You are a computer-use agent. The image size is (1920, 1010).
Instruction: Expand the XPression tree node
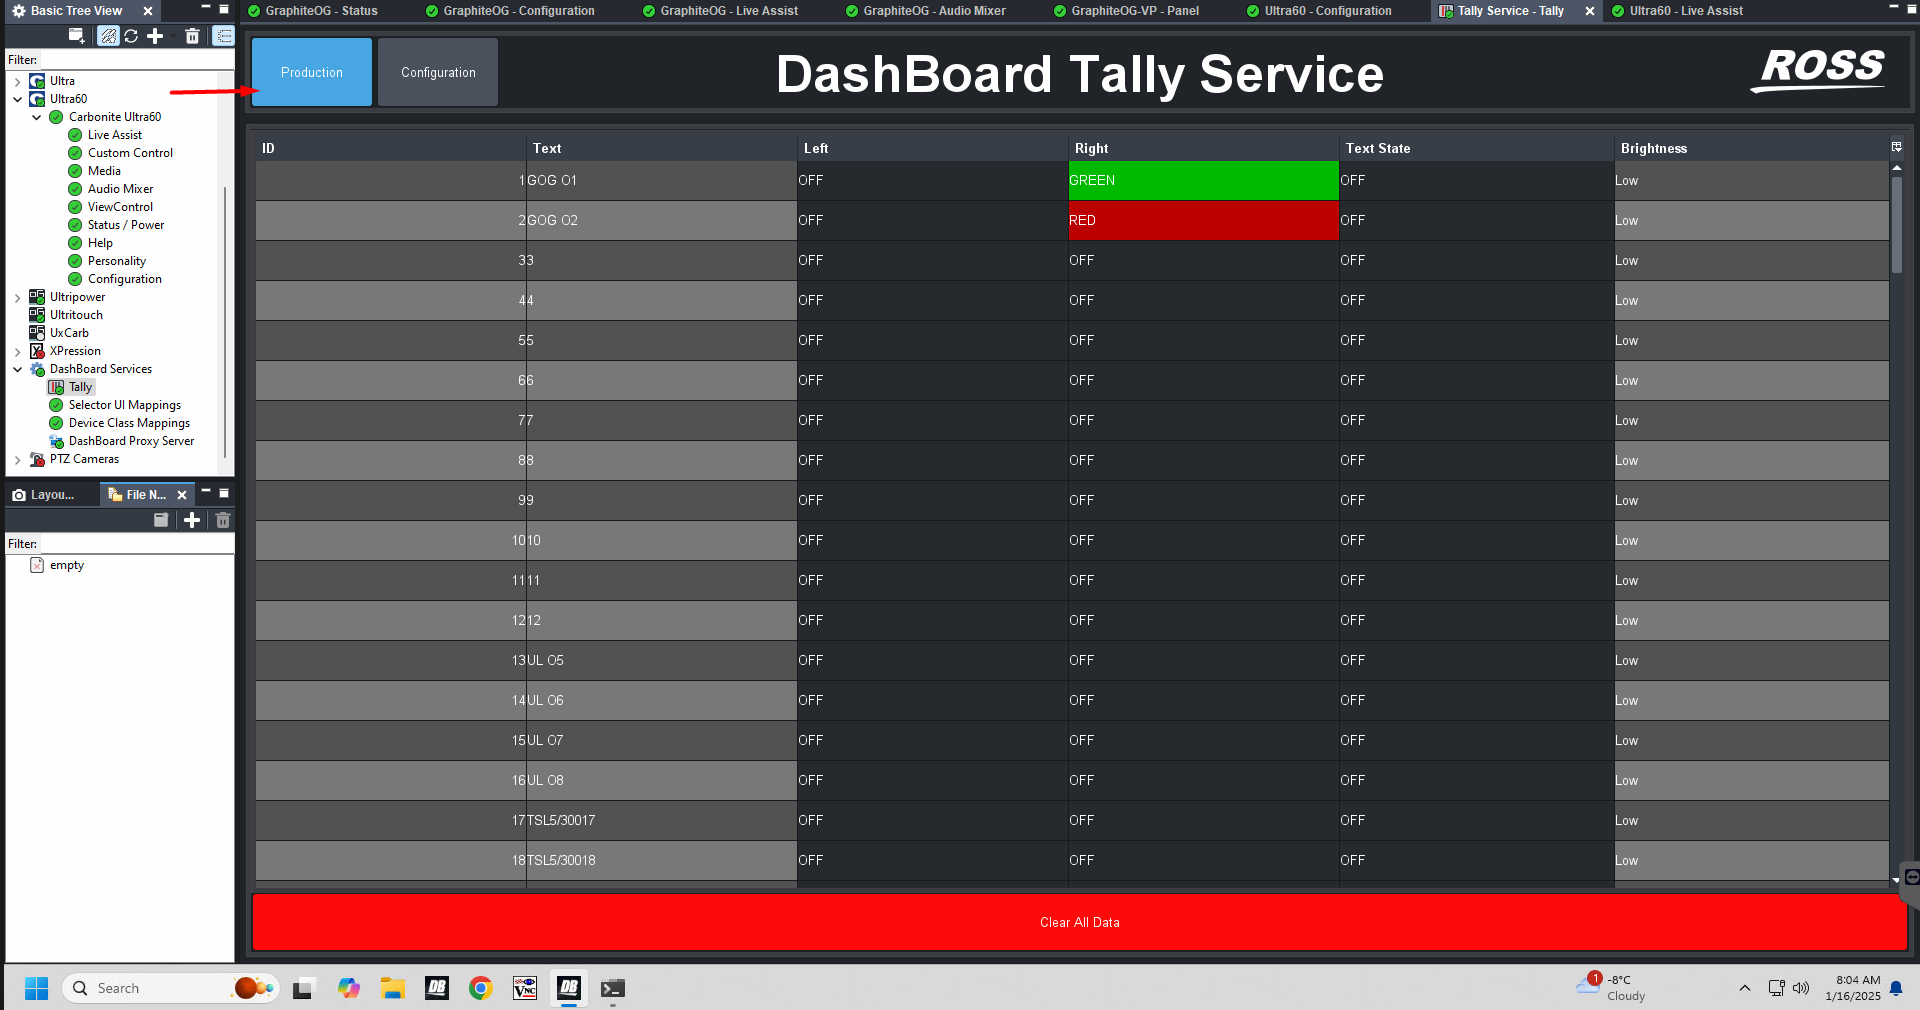[x=18, y=351]
